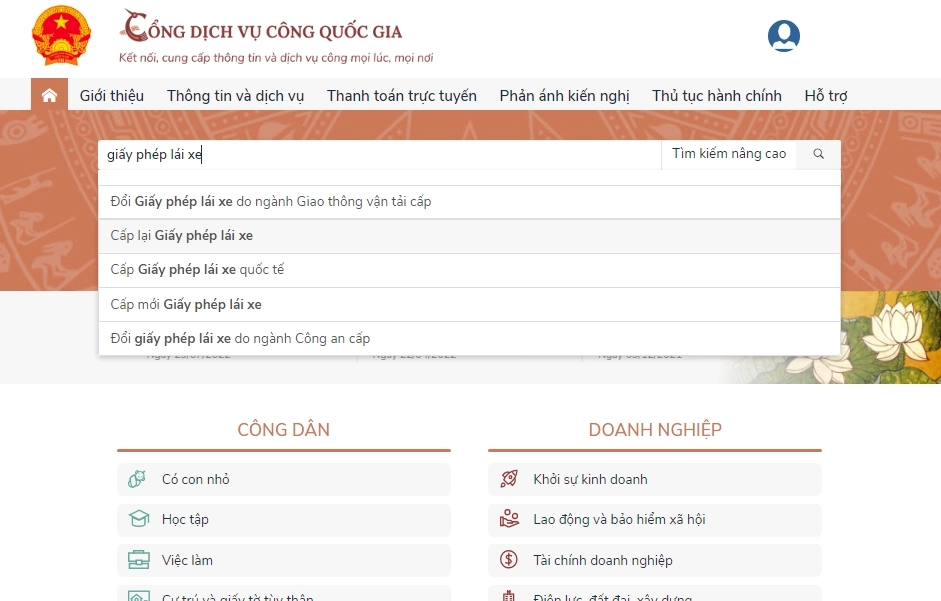
Task: Click the graduation cap icon for Học tập
Action: (x=139, y=519)
